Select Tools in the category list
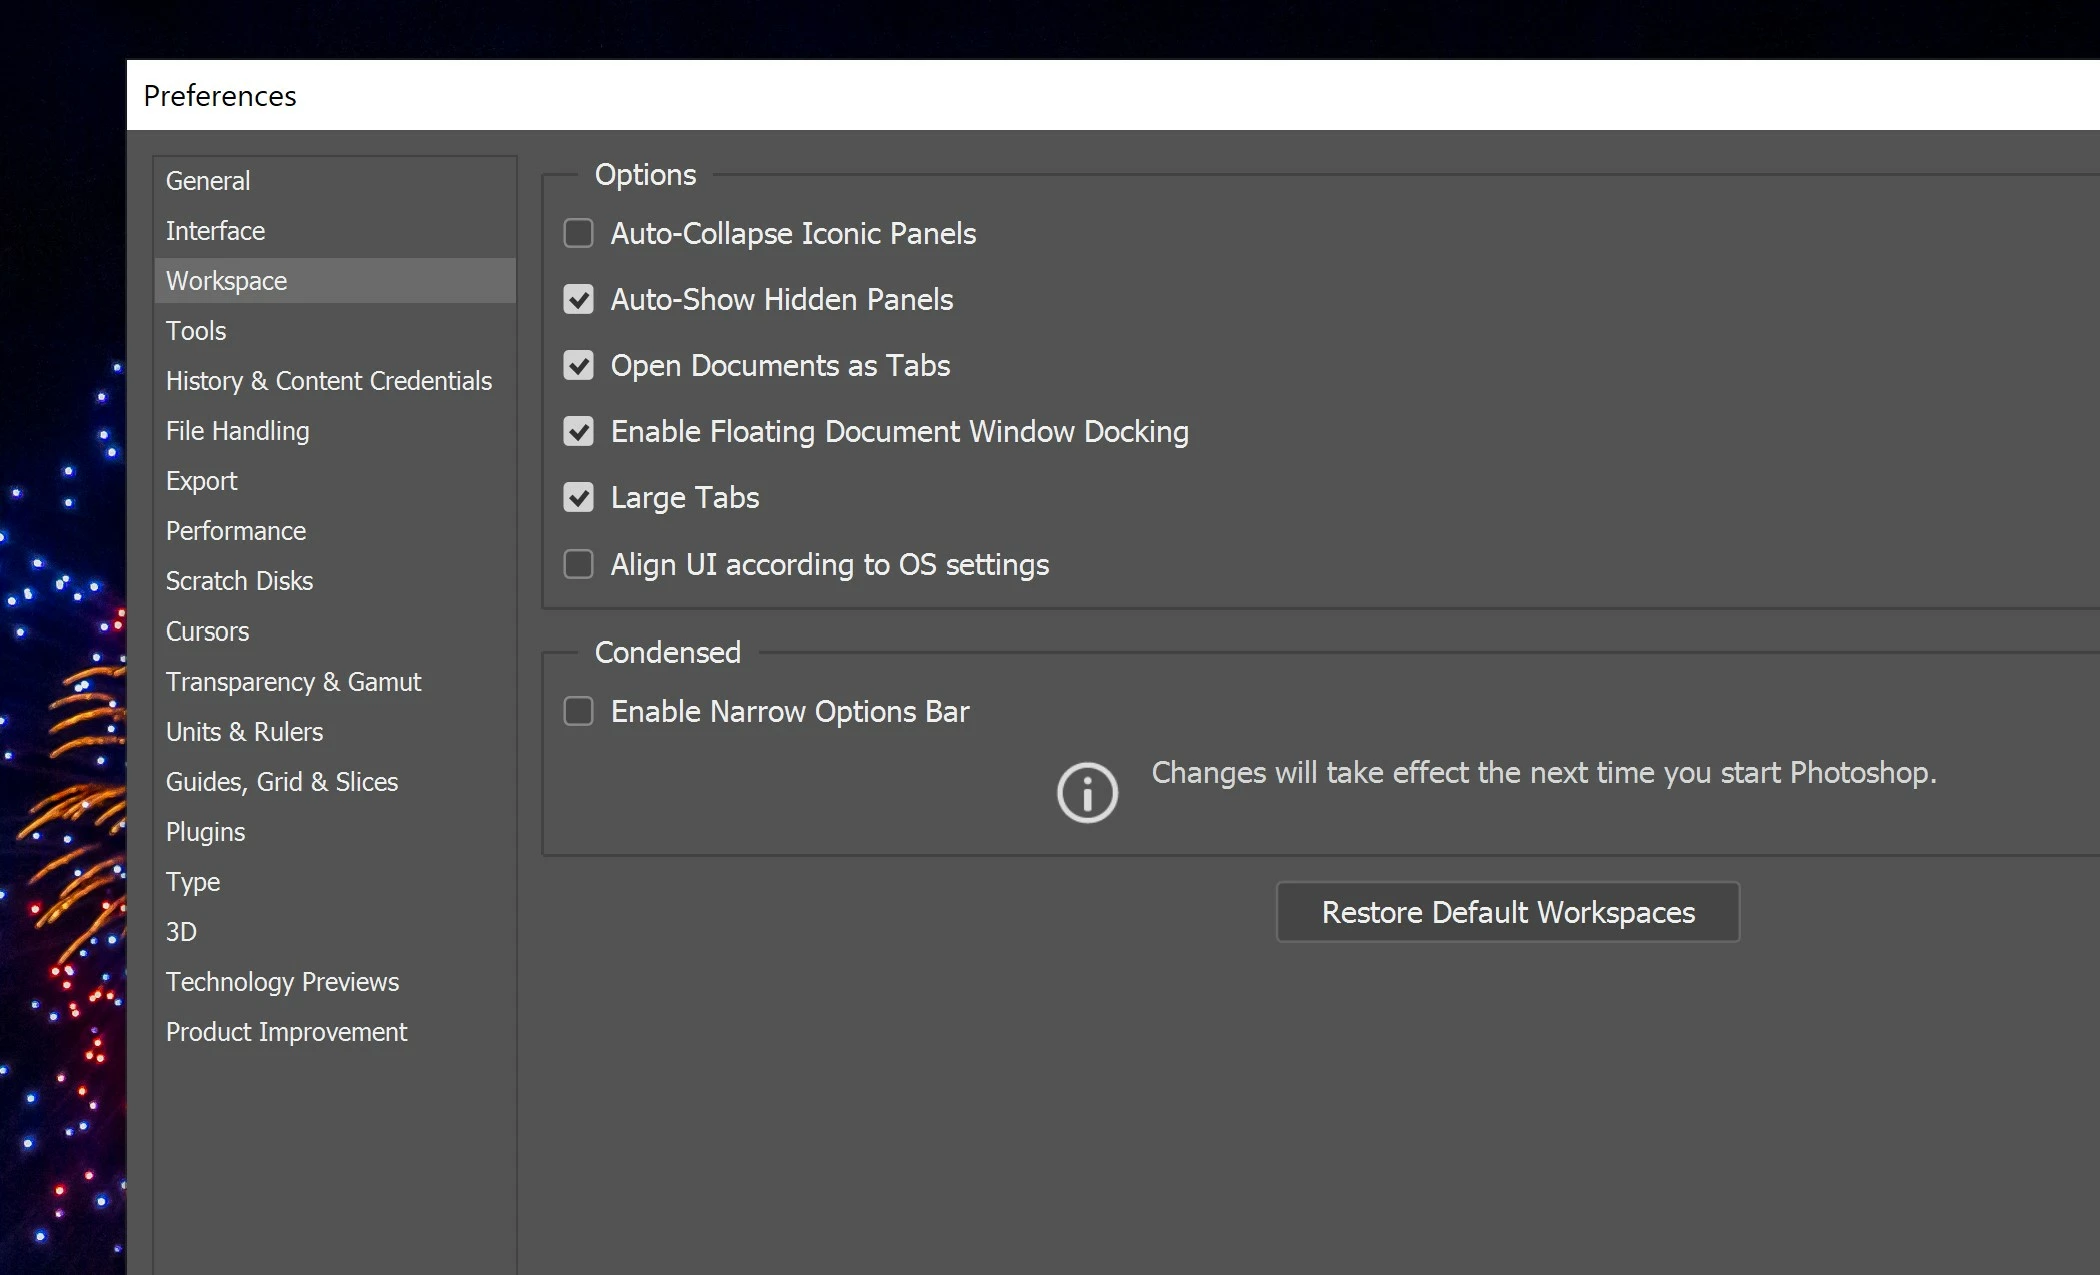 196,331
